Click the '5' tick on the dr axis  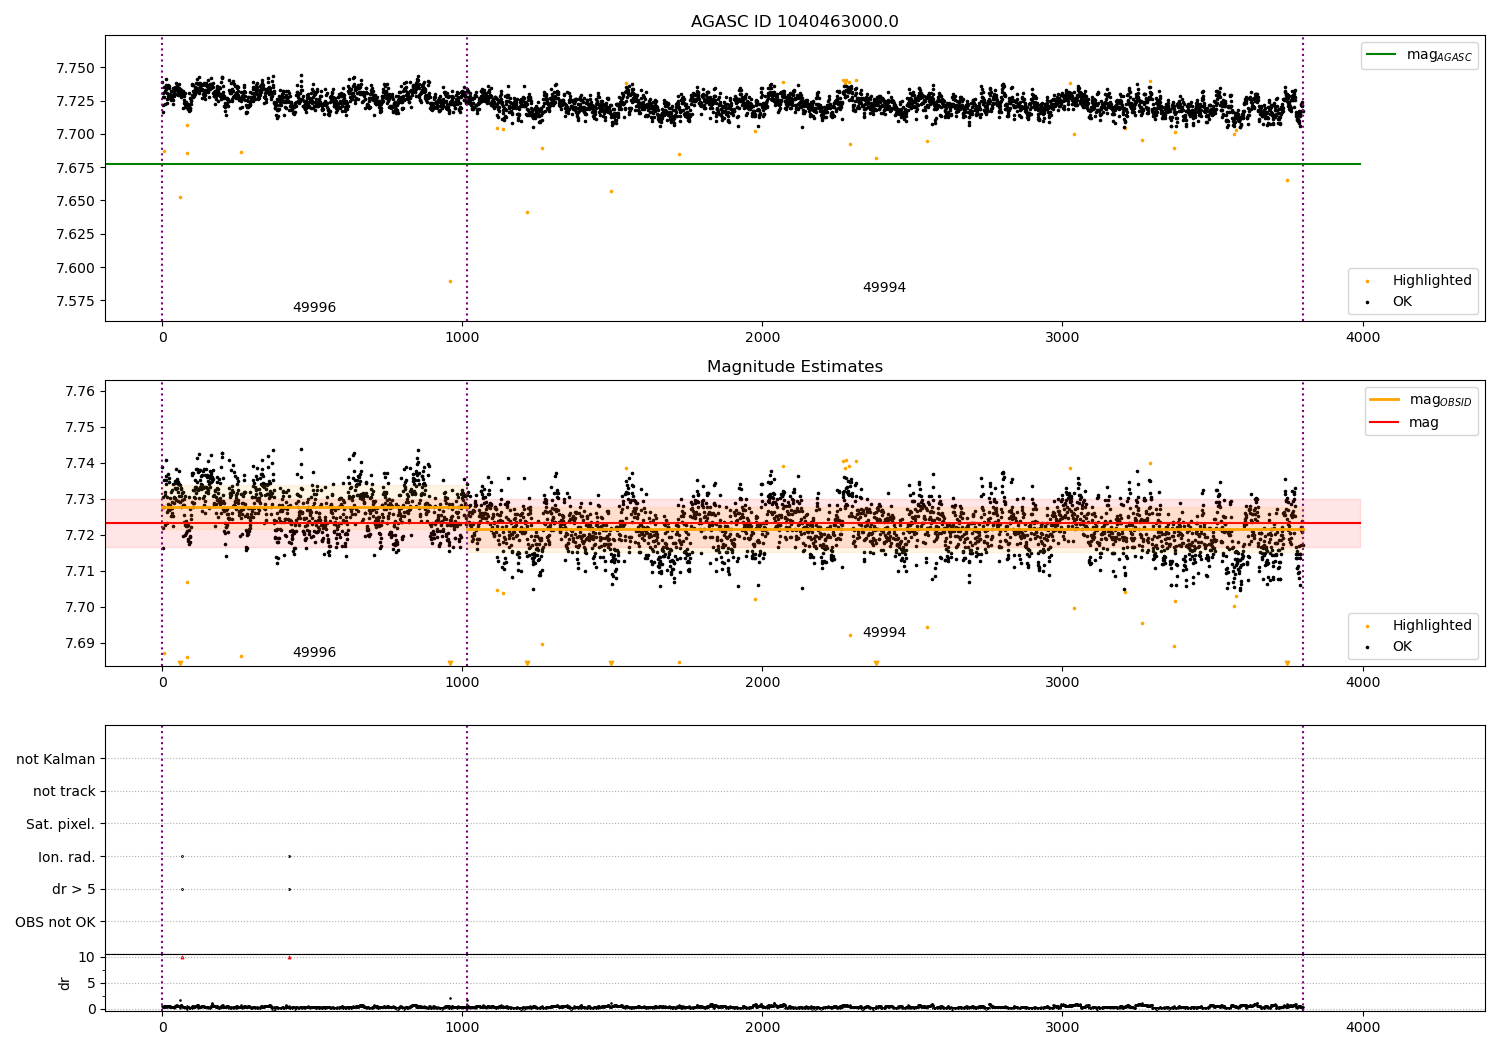(91, 983)
